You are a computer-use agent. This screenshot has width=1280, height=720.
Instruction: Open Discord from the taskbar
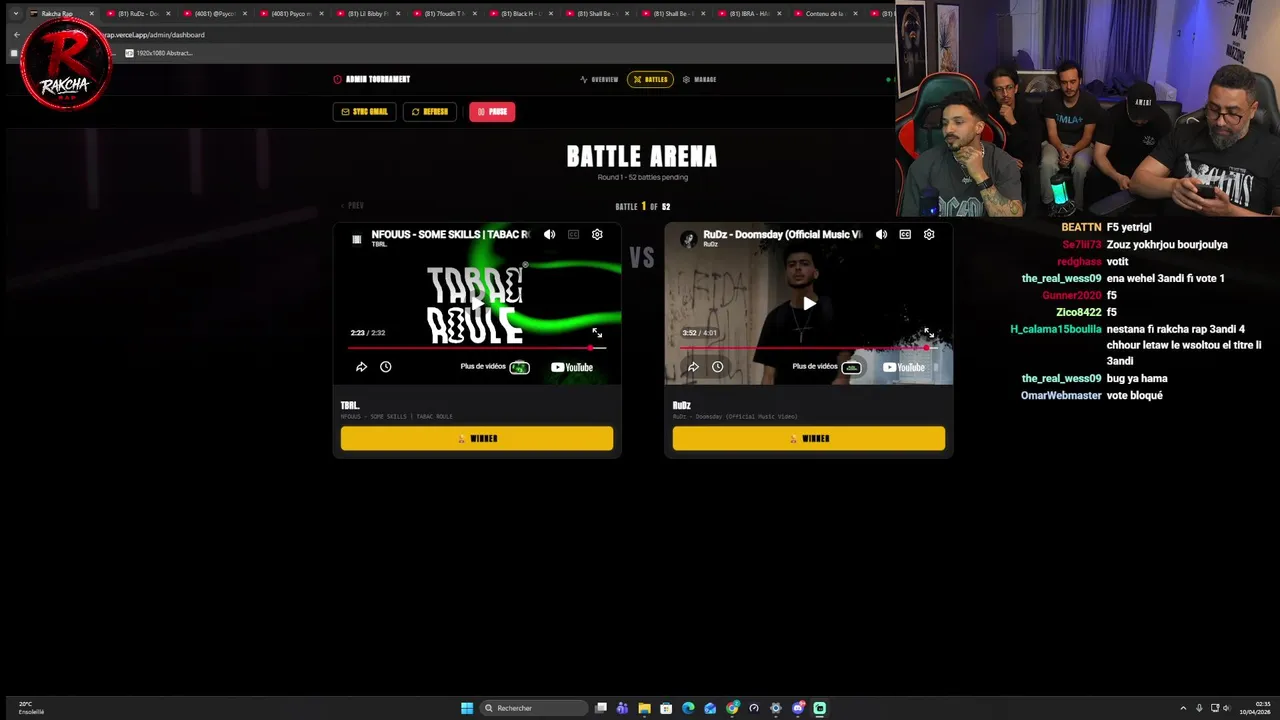pyautogui.click(x=798, y=708)
